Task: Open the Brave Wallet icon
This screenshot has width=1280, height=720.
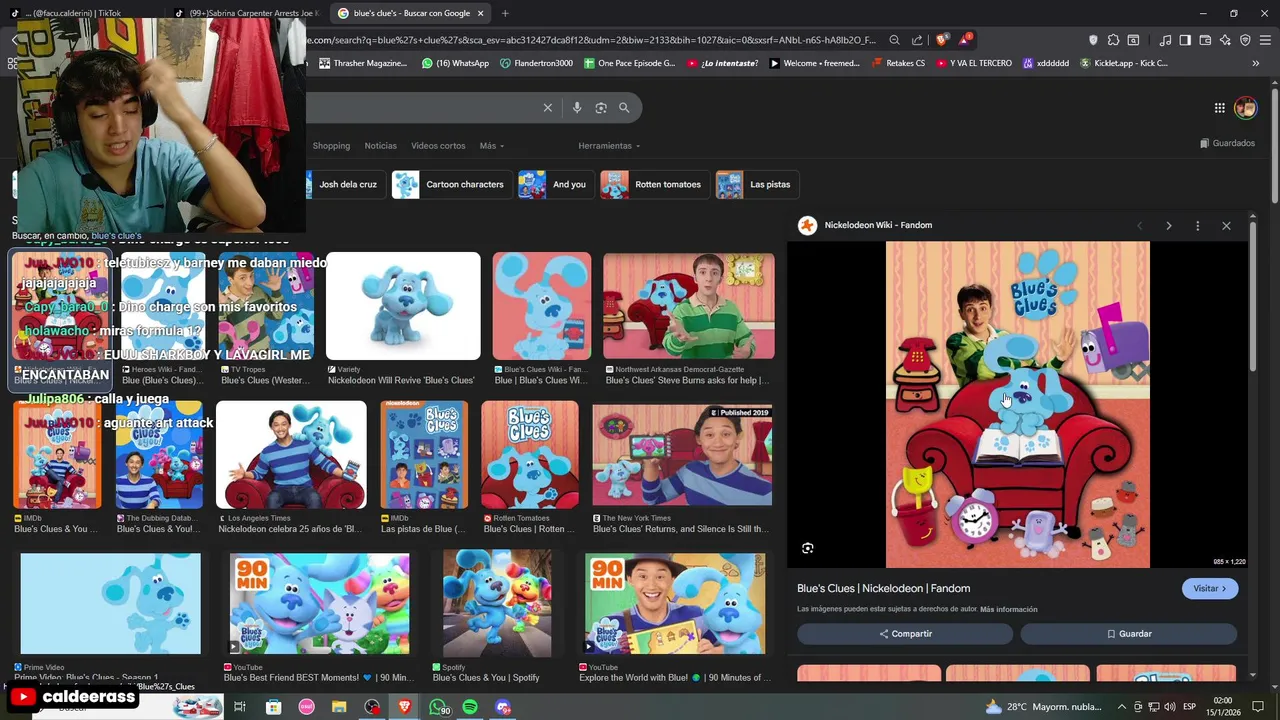Action: 1205,40
